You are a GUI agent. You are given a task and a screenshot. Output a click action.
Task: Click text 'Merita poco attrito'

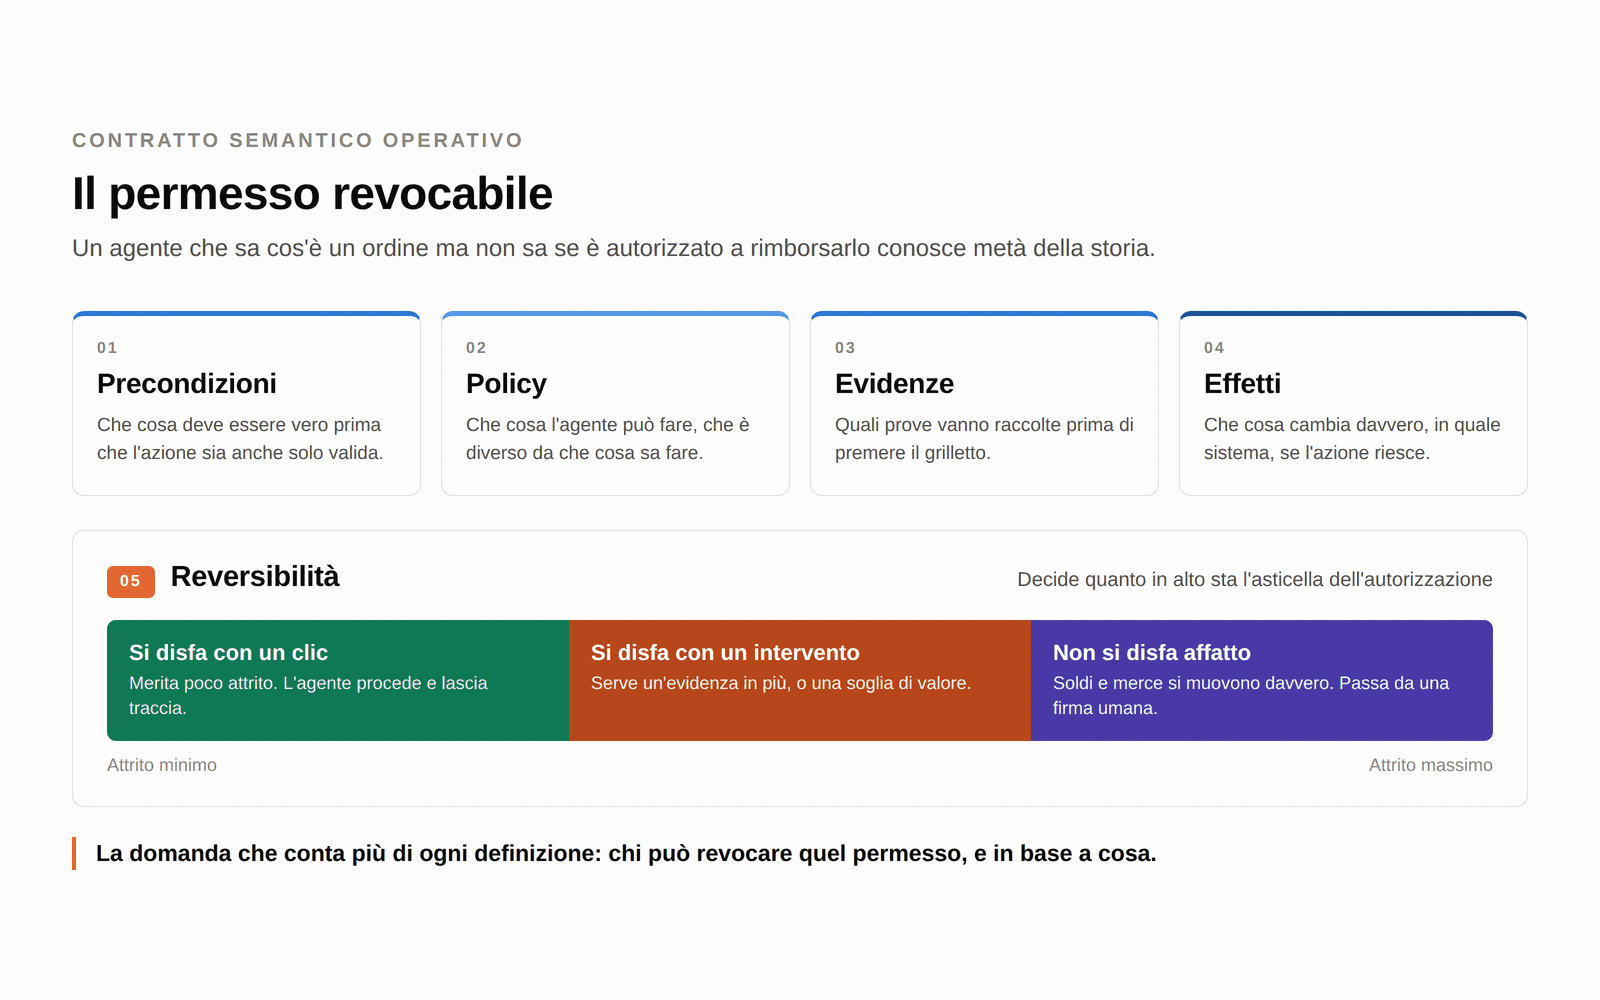(308, 695)
